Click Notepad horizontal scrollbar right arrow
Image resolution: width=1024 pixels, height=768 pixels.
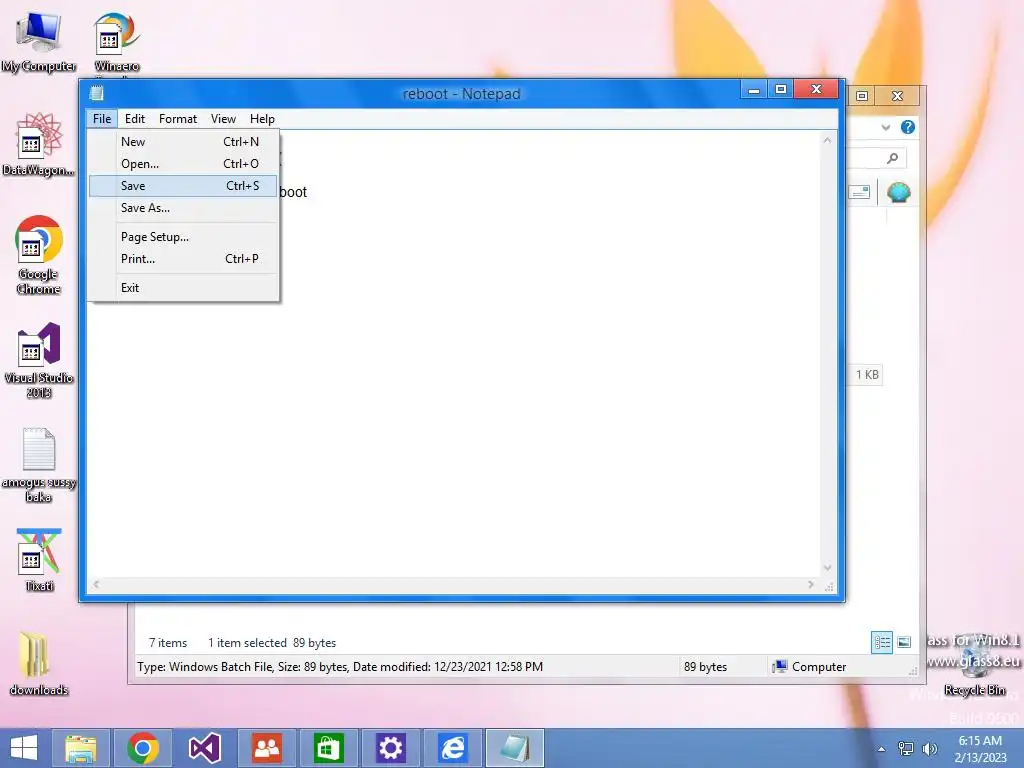pyautogui.click(x=811, y=584)
